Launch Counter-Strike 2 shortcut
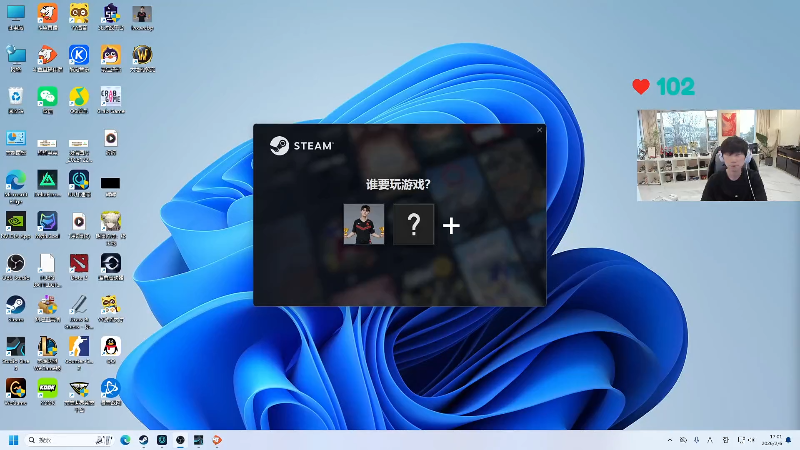800x450 pixels. click(x=79, y=353)
